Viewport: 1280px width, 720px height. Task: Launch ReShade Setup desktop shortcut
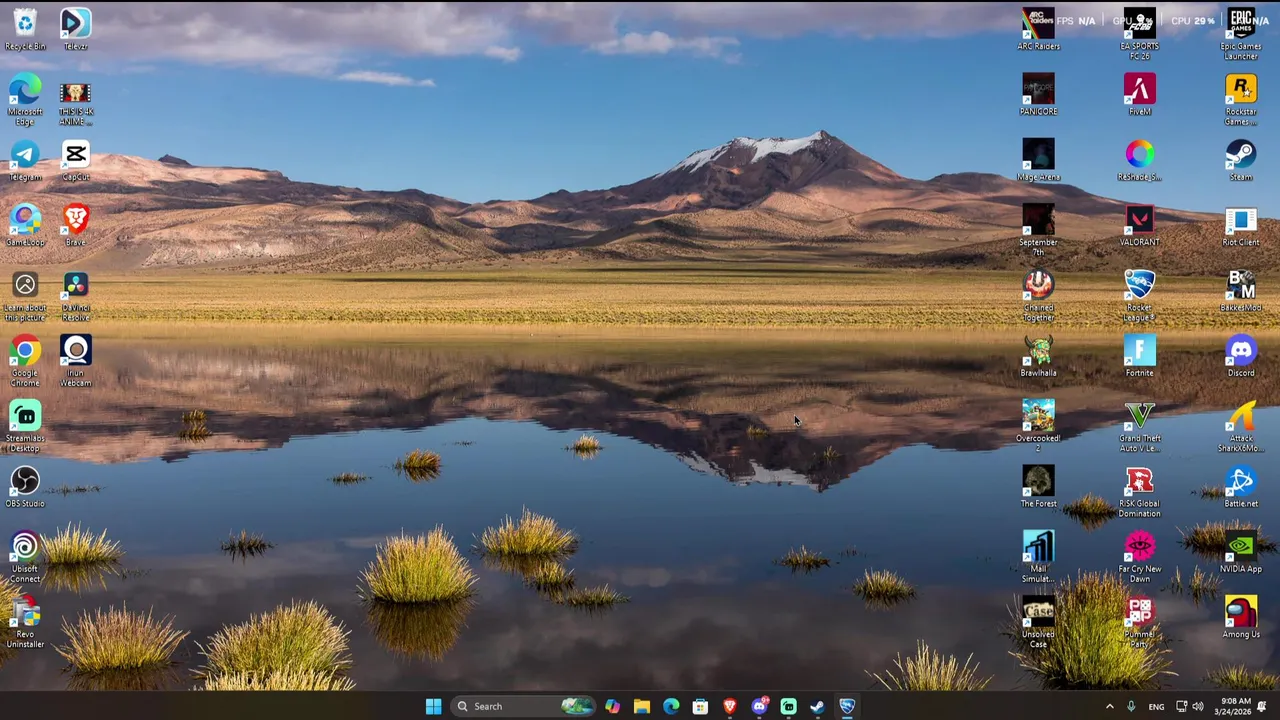[1139, 160]
